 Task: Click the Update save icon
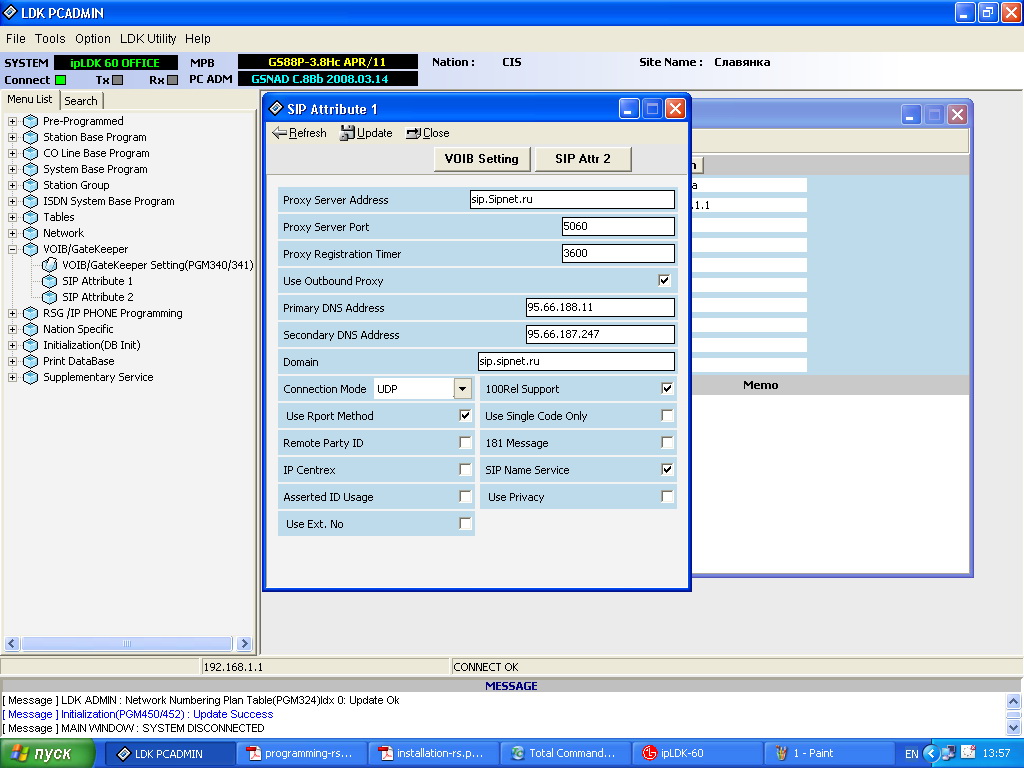pos(347,133)
